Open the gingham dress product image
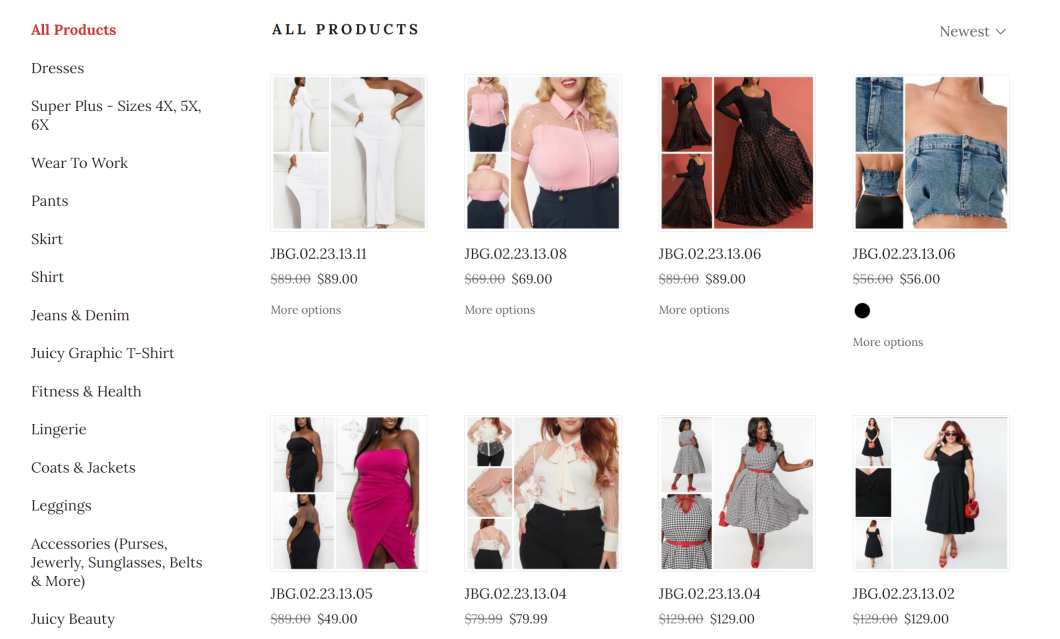The image size is (1060, 639). 737,493
